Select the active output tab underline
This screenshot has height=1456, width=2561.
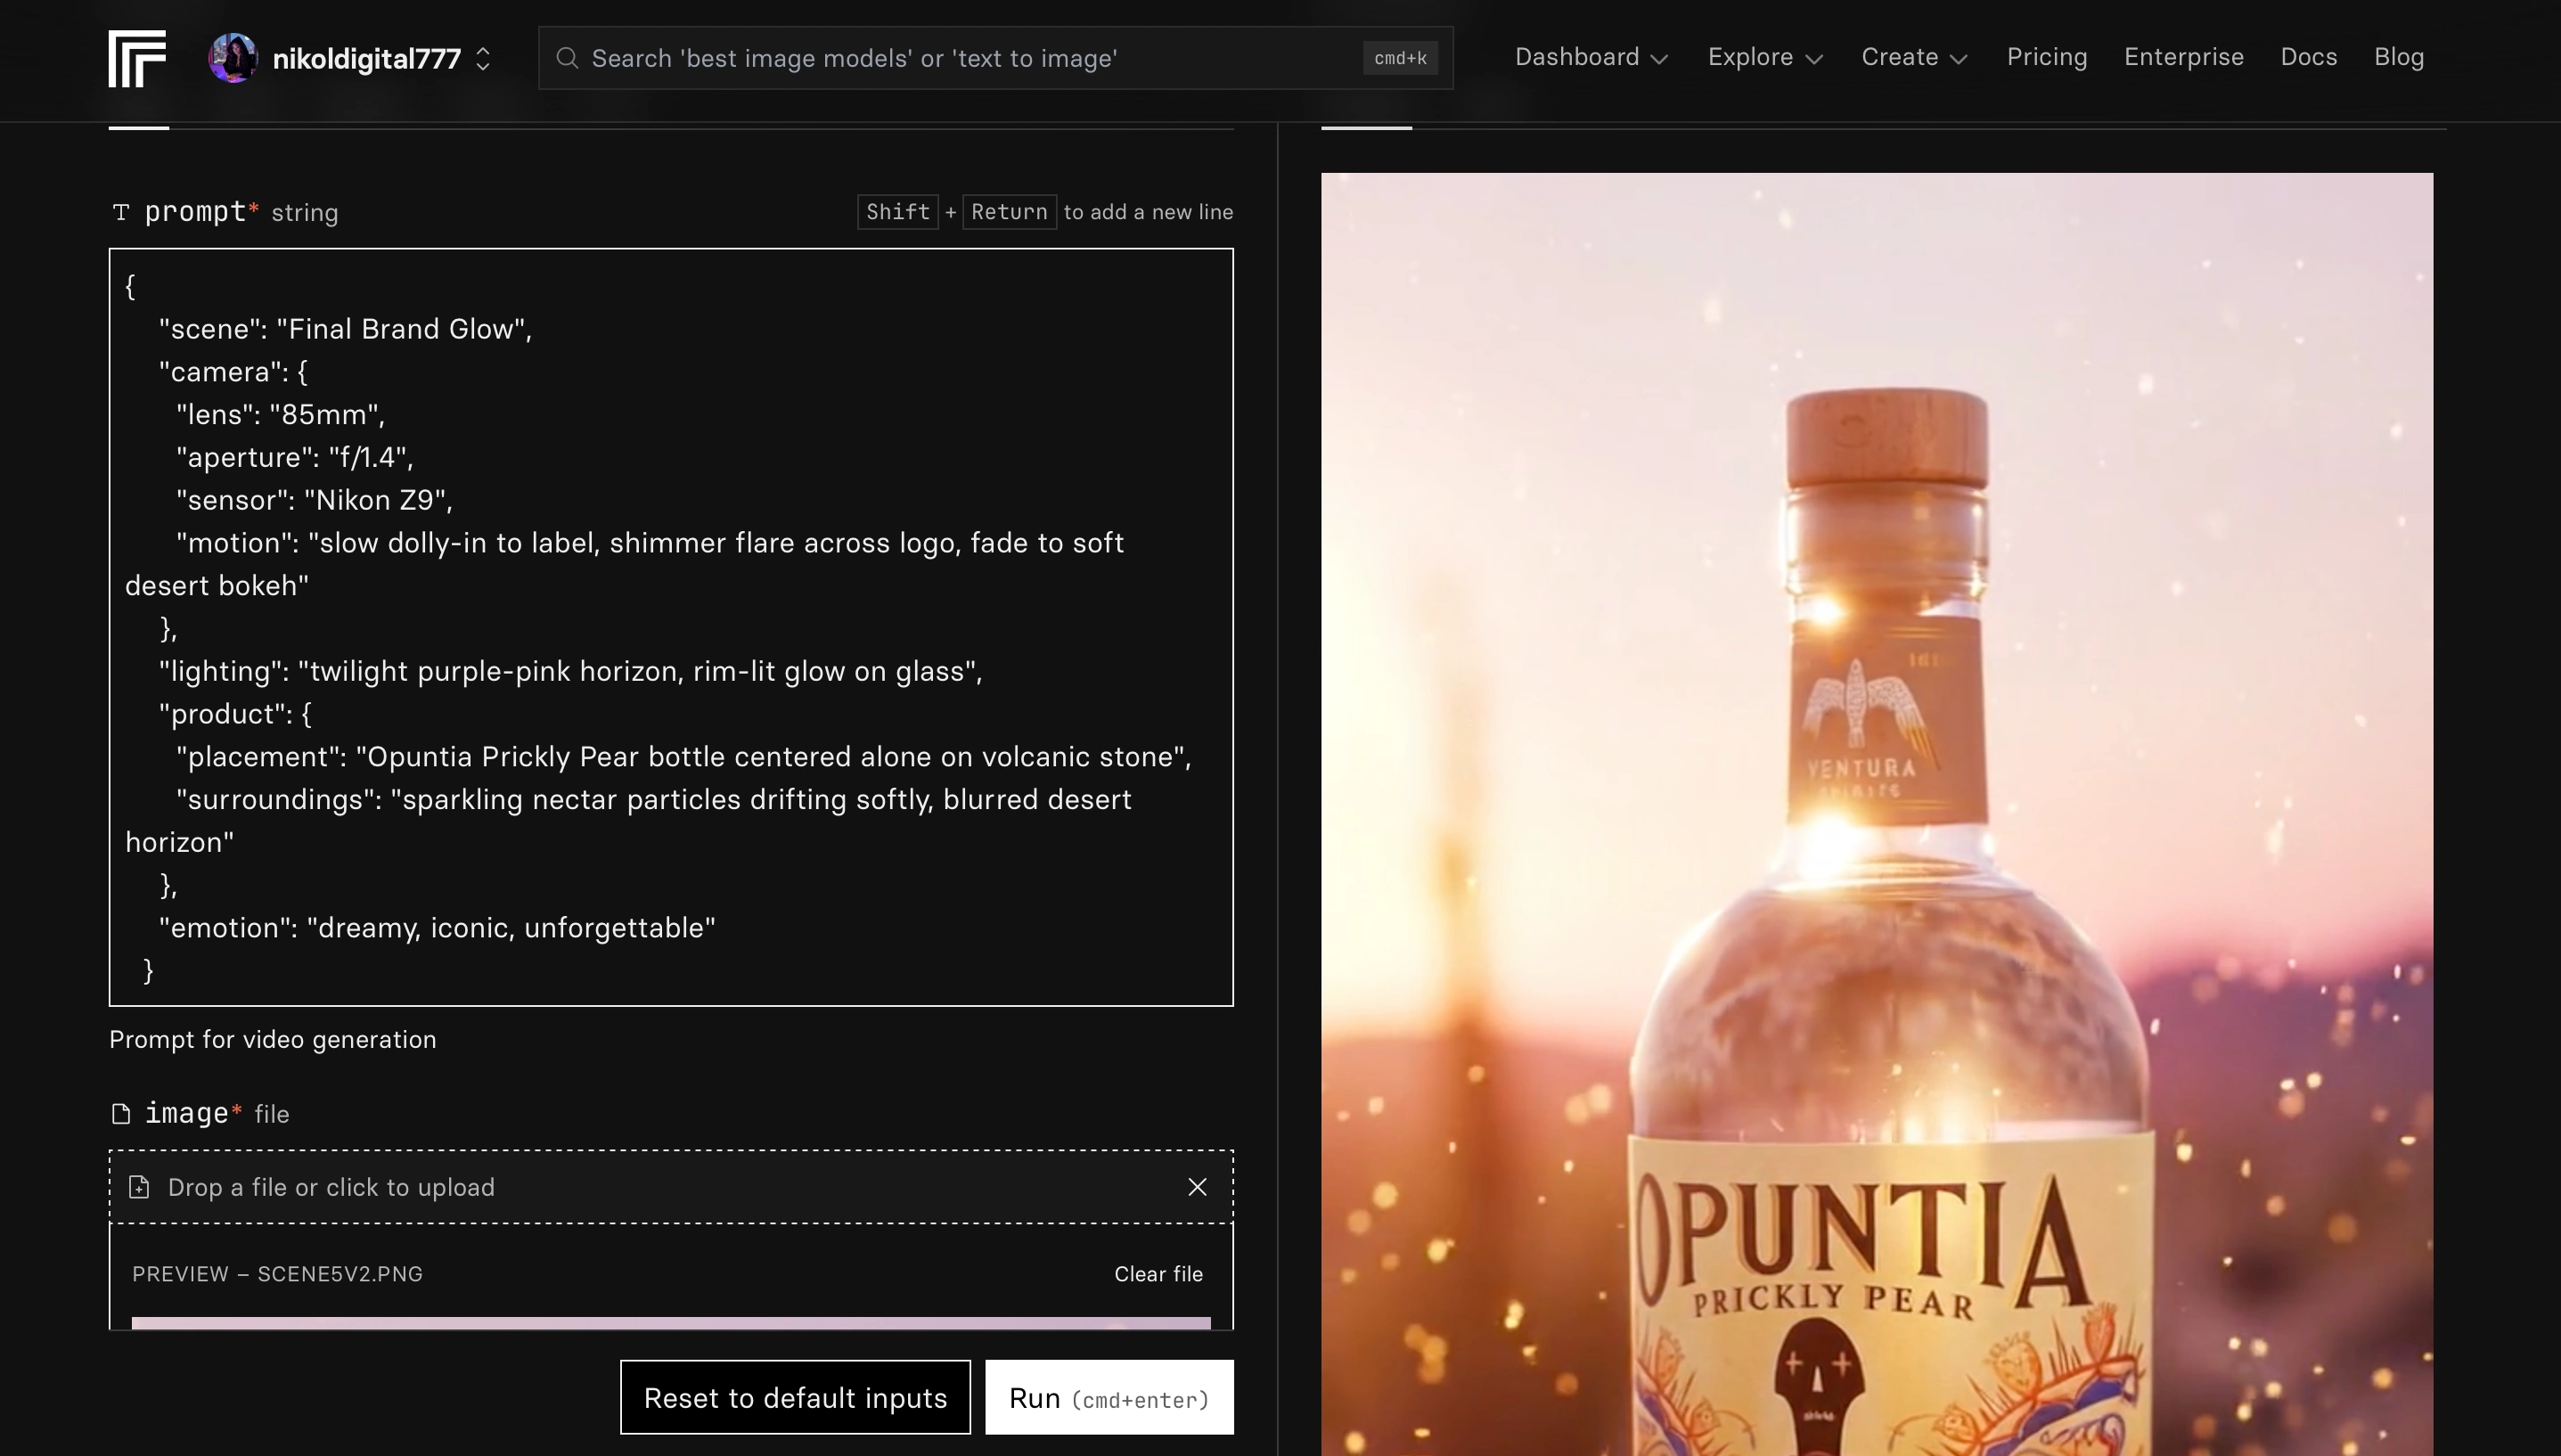point(1366,127)
